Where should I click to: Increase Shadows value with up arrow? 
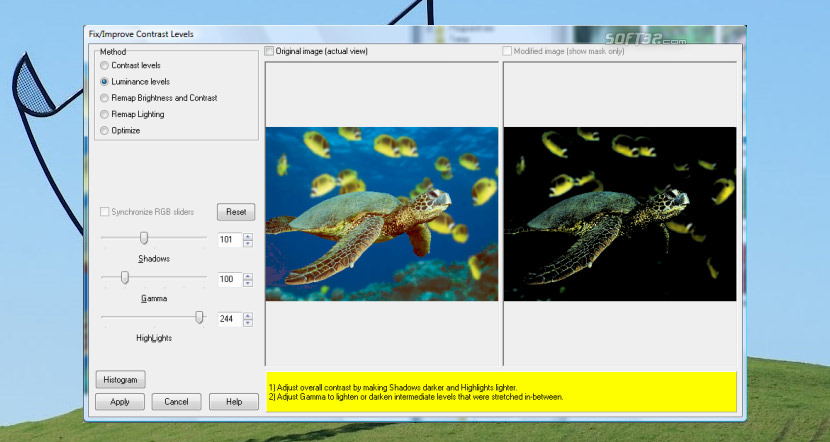tap(248, 236)
